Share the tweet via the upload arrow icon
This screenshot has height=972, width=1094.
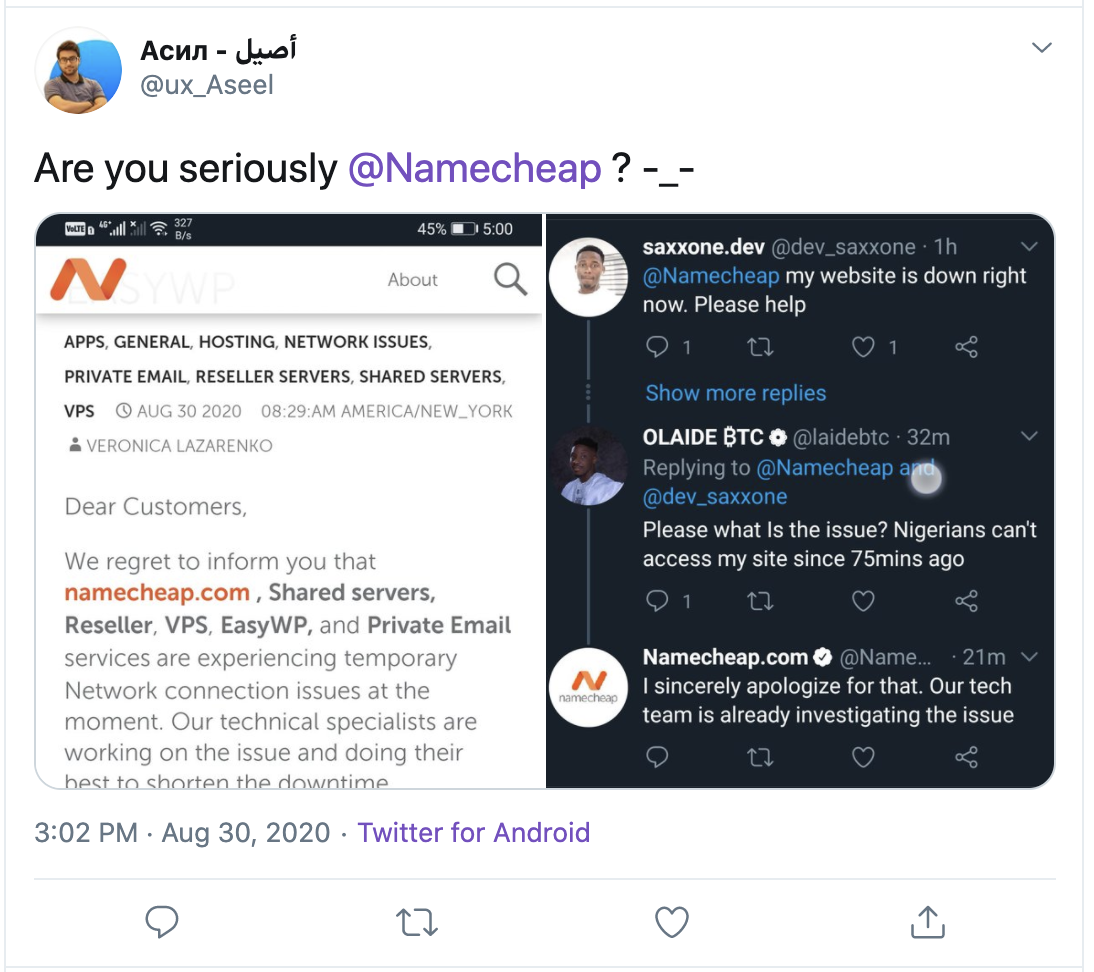tap(926, 922)
